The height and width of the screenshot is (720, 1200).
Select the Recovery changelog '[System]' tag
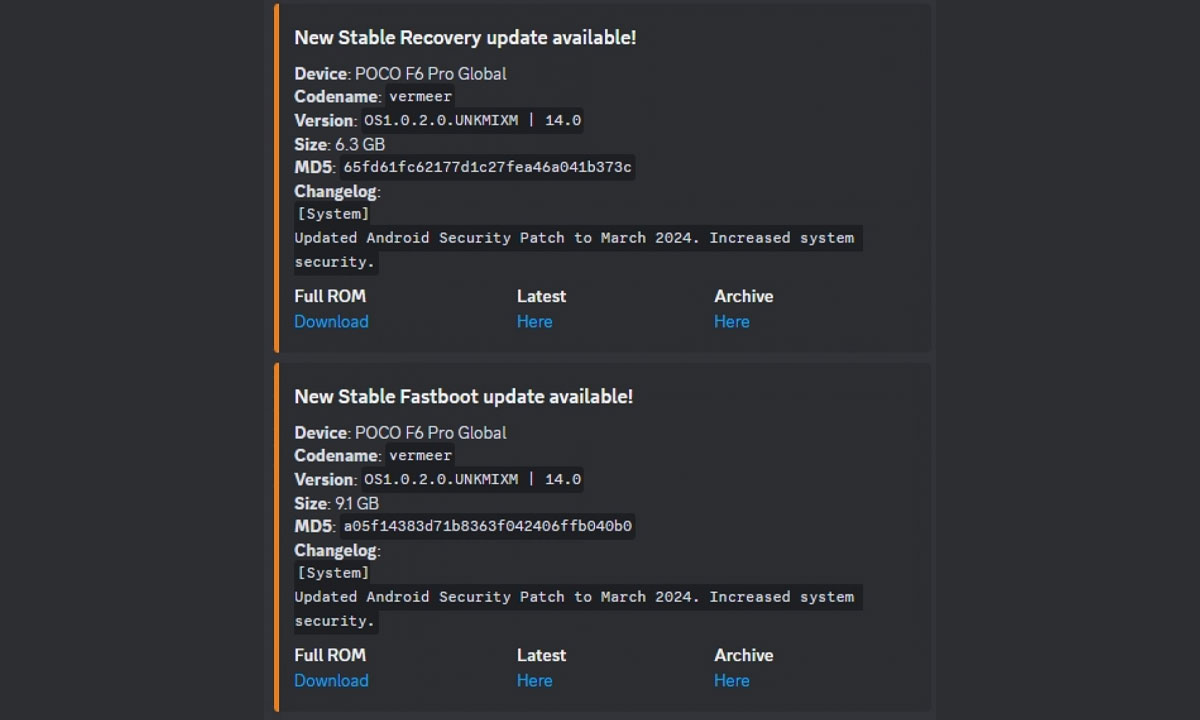(333, 214)
